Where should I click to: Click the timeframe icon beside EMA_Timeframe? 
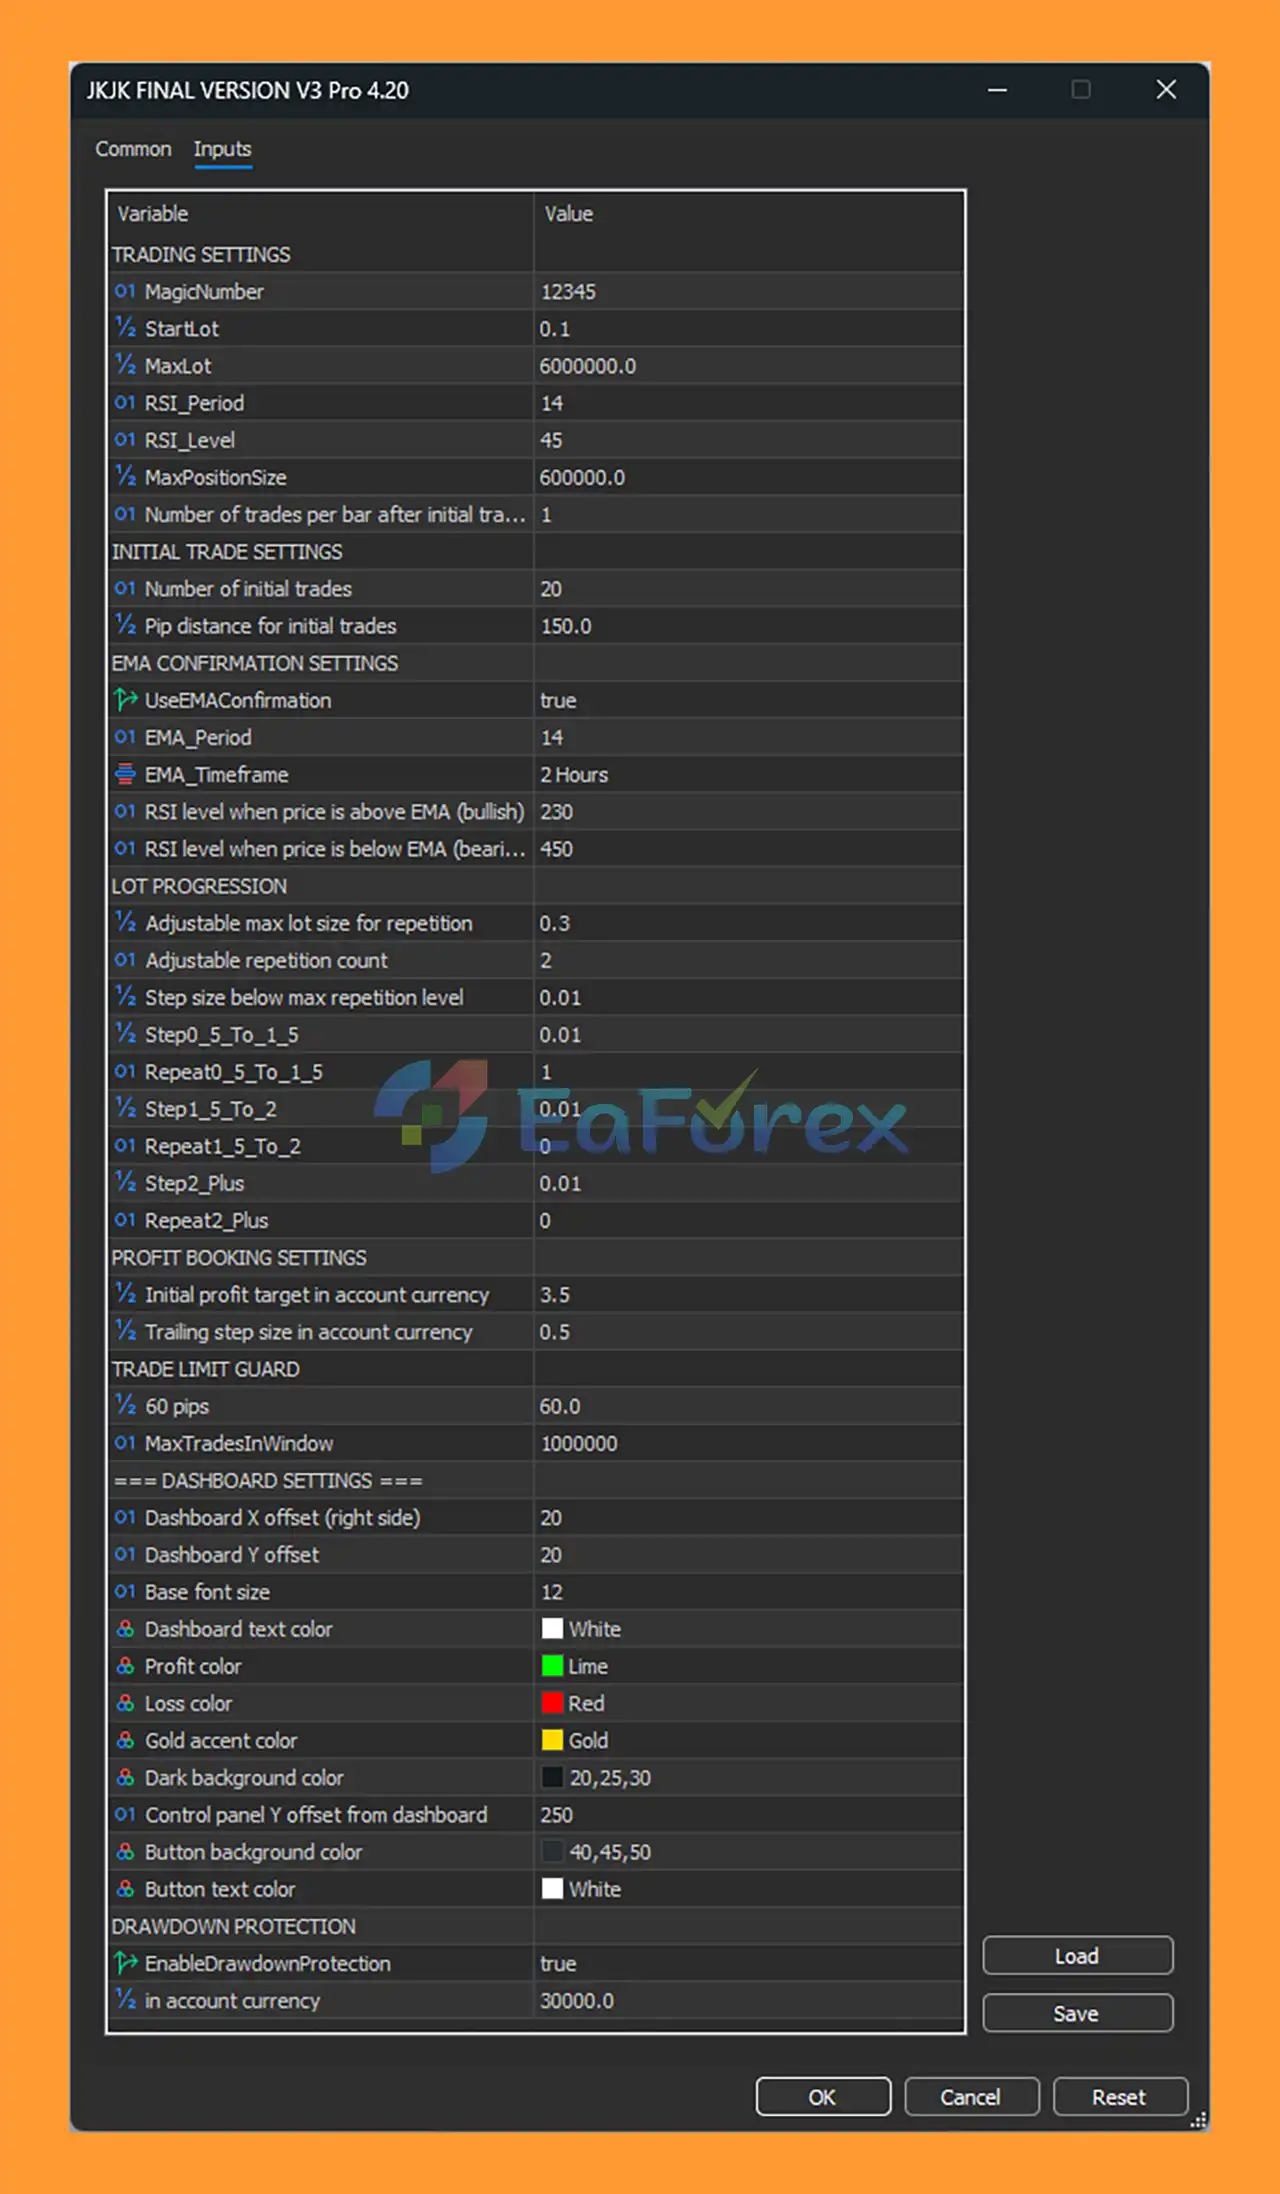[x=125, y=774]
